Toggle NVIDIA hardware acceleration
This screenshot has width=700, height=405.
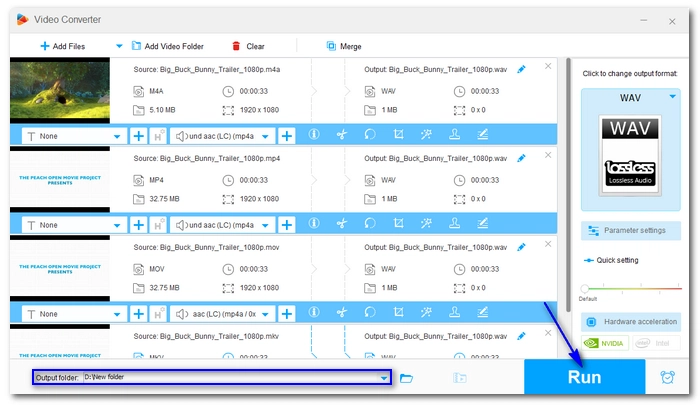point(605,343)
